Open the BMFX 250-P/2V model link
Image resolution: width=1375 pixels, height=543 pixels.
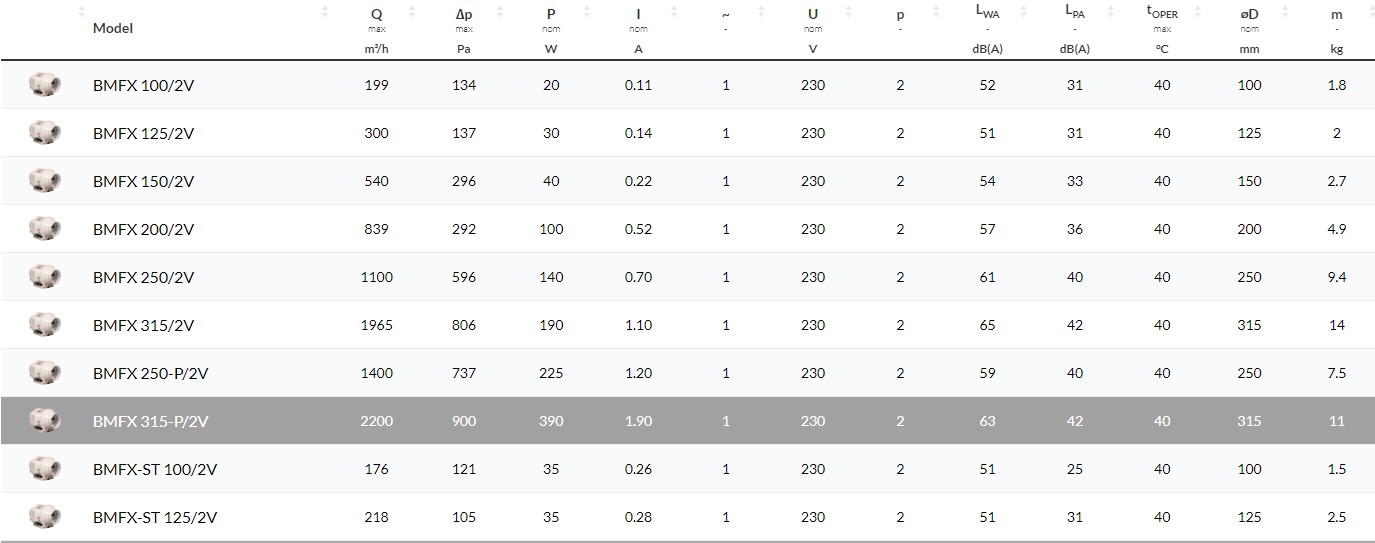click(150, 373)
